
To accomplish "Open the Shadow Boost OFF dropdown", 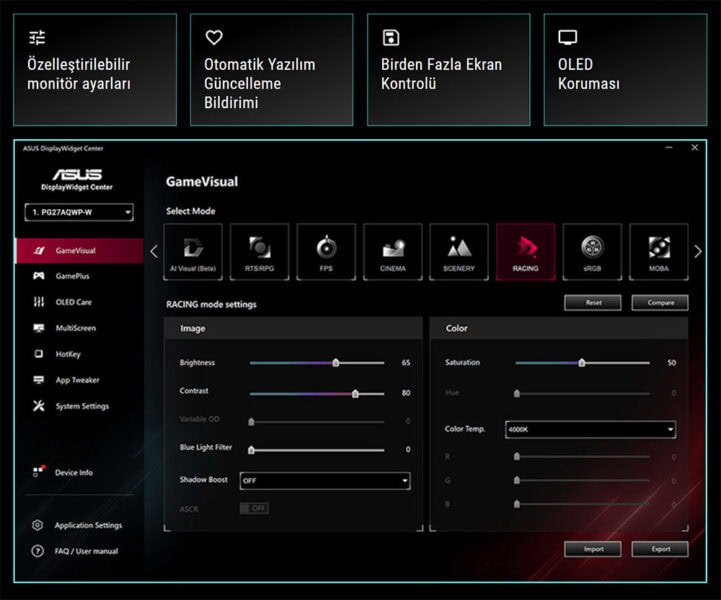I will pyautogui.click(x=325, y=480).
